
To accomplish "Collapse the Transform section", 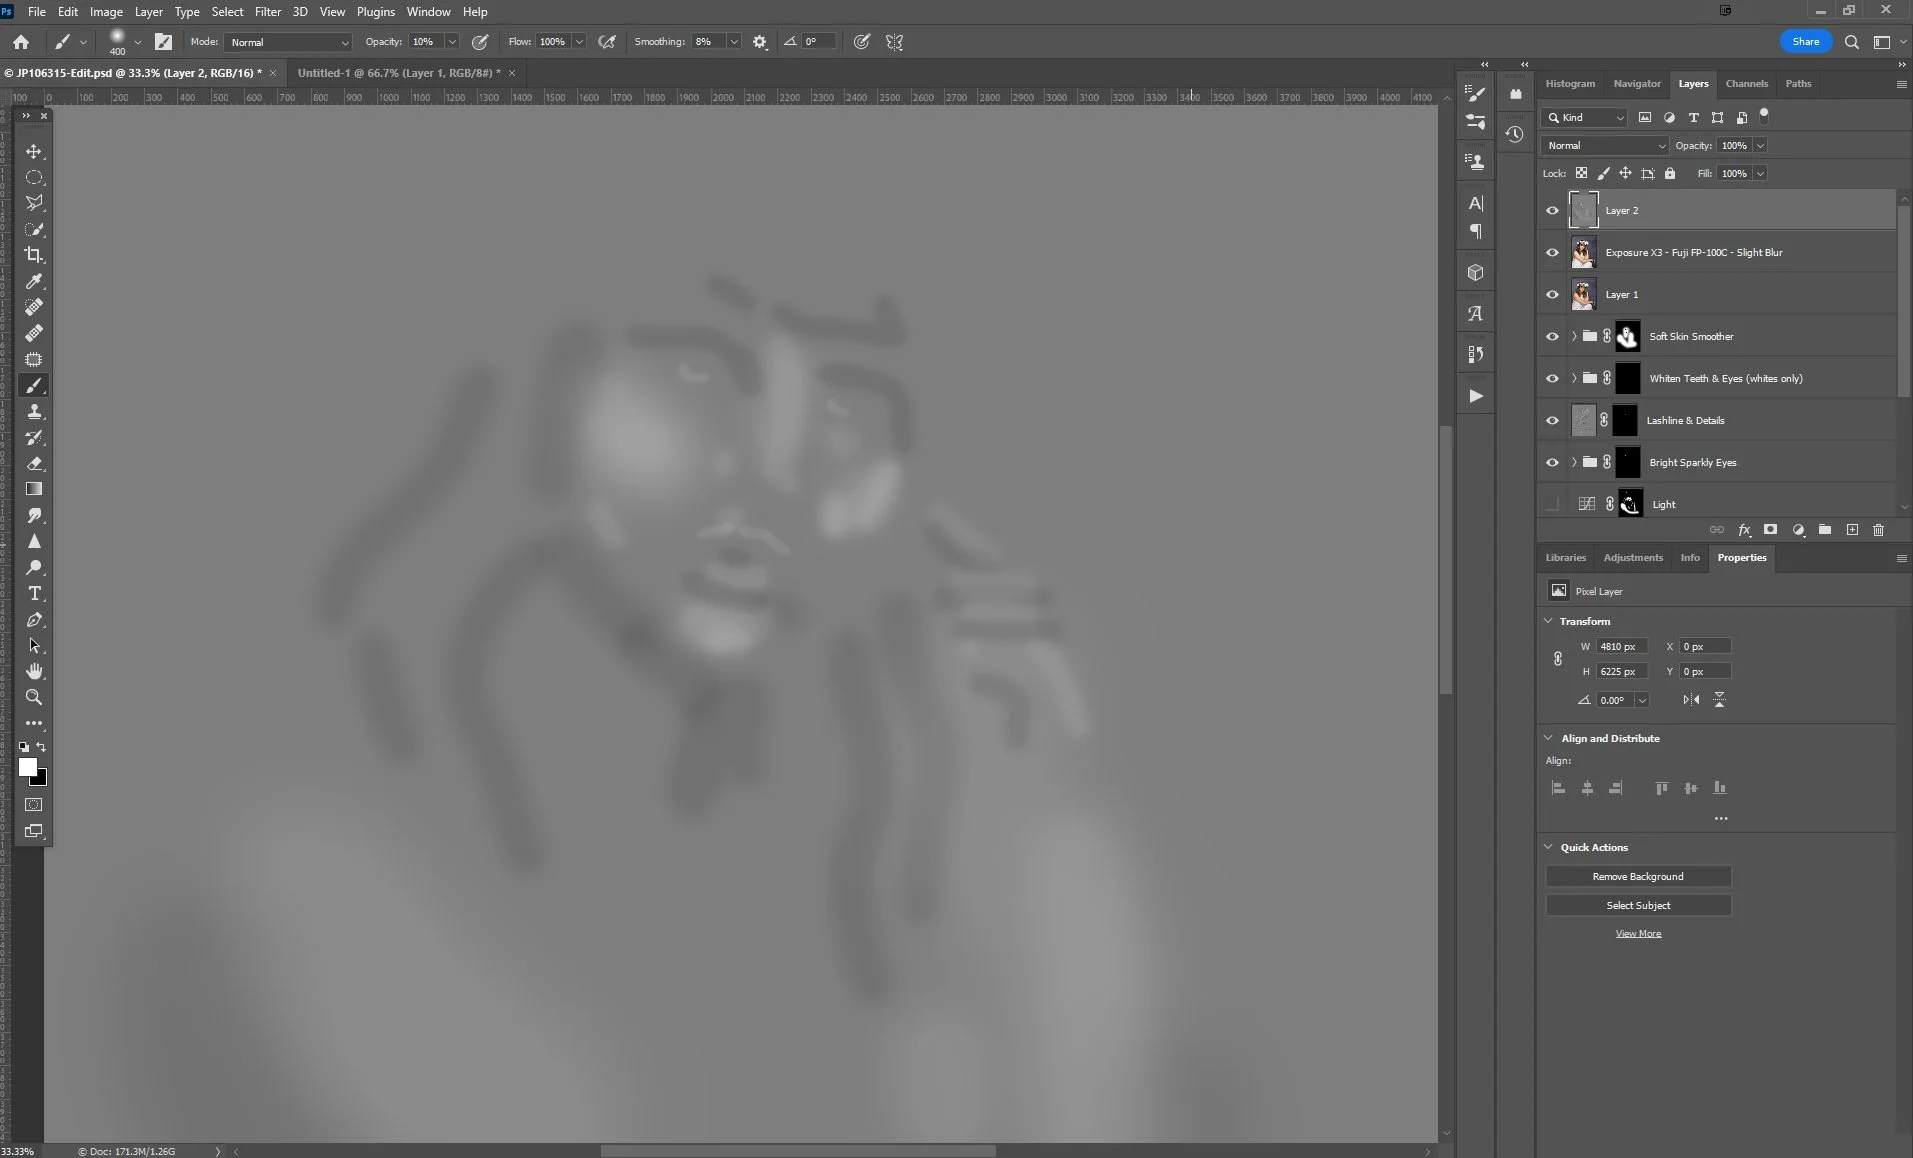I will coord(1549,621).
